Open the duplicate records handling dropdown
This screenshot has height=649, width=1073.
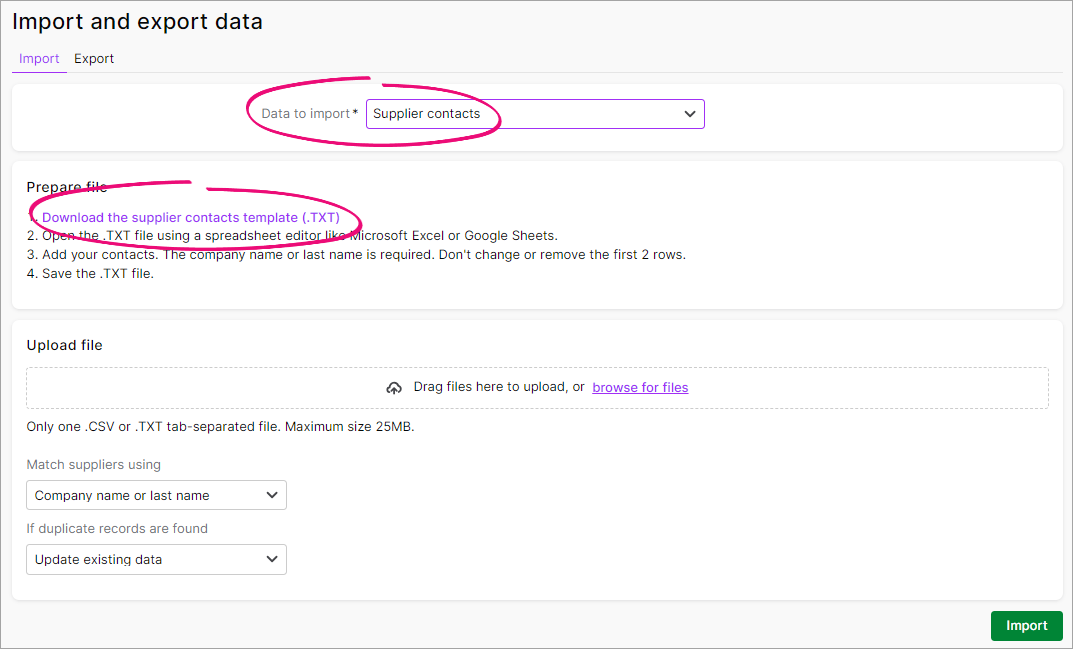156,559
